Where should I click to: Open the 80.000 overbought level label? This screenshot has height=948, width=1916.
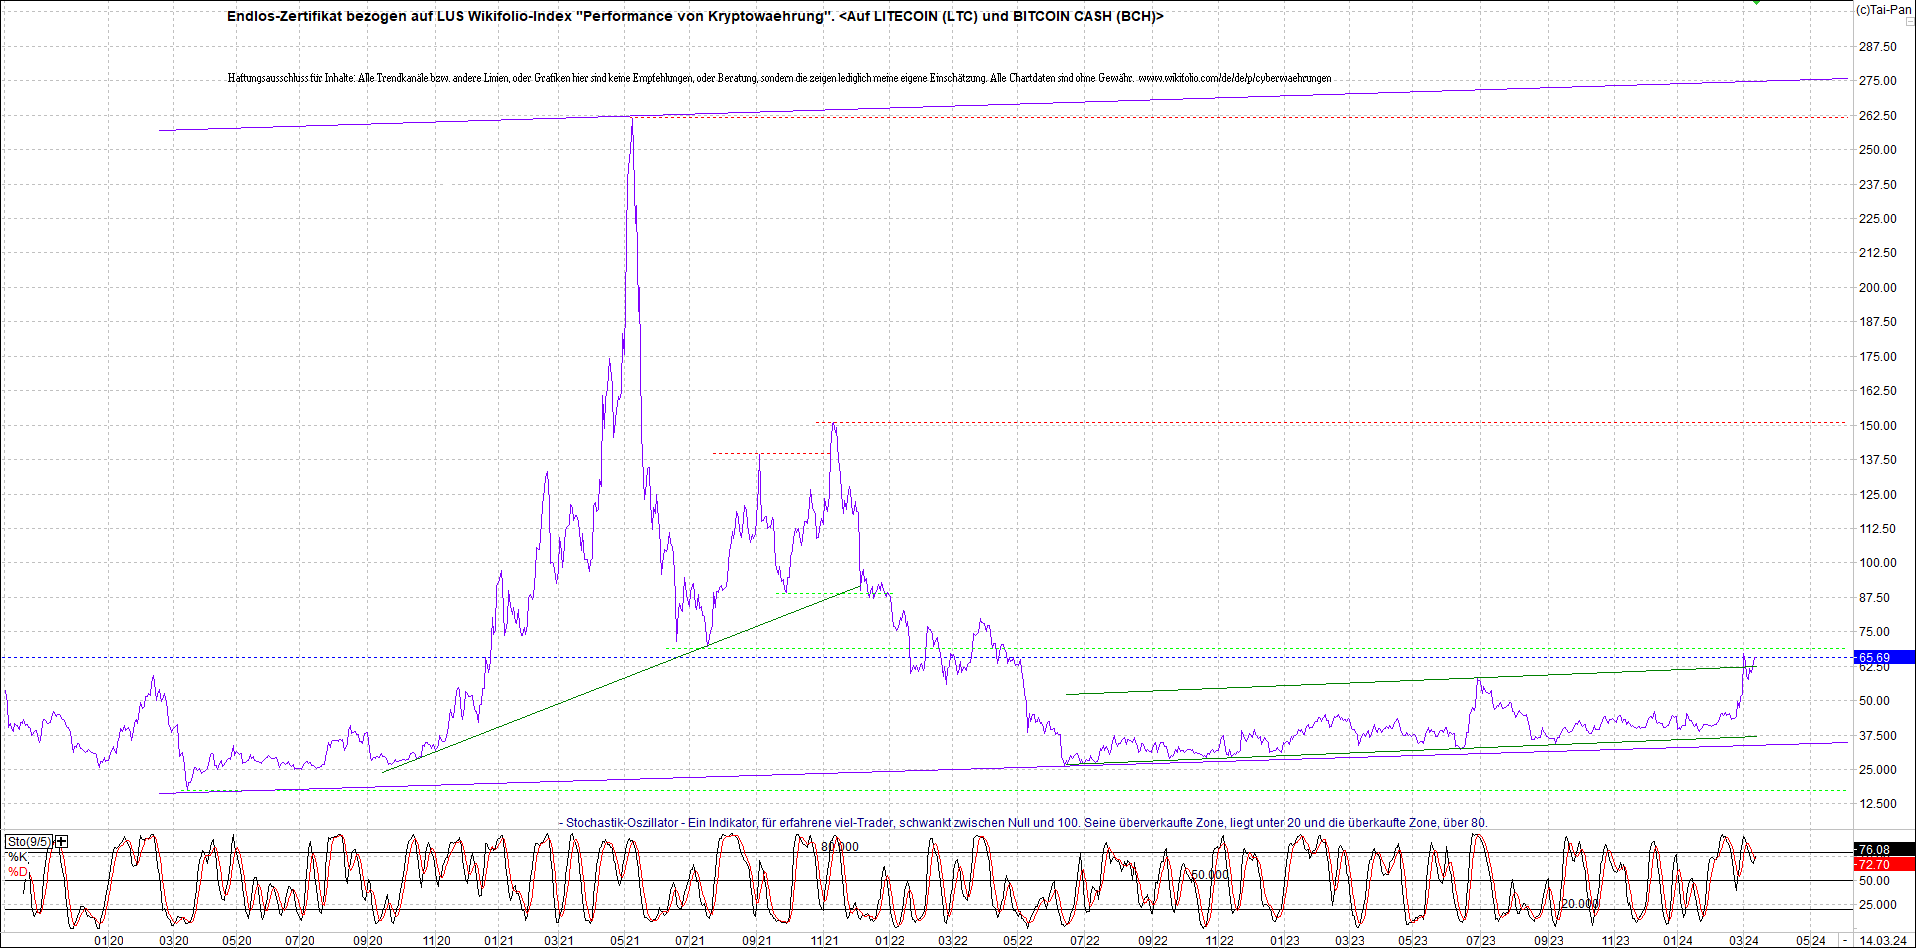[x=838, y=845]
